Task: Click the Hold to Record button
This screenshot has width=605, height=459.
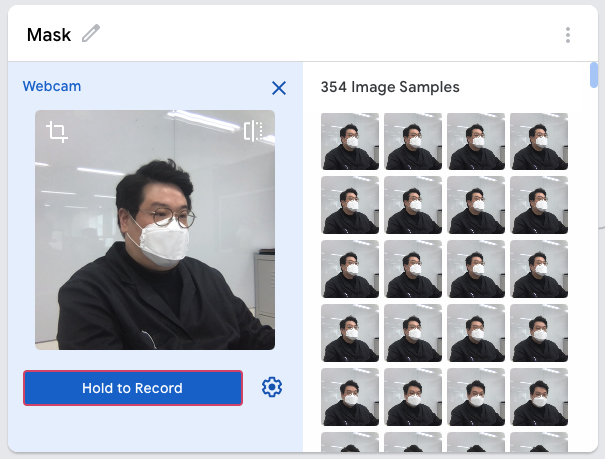Action: [x=133, y=388]
